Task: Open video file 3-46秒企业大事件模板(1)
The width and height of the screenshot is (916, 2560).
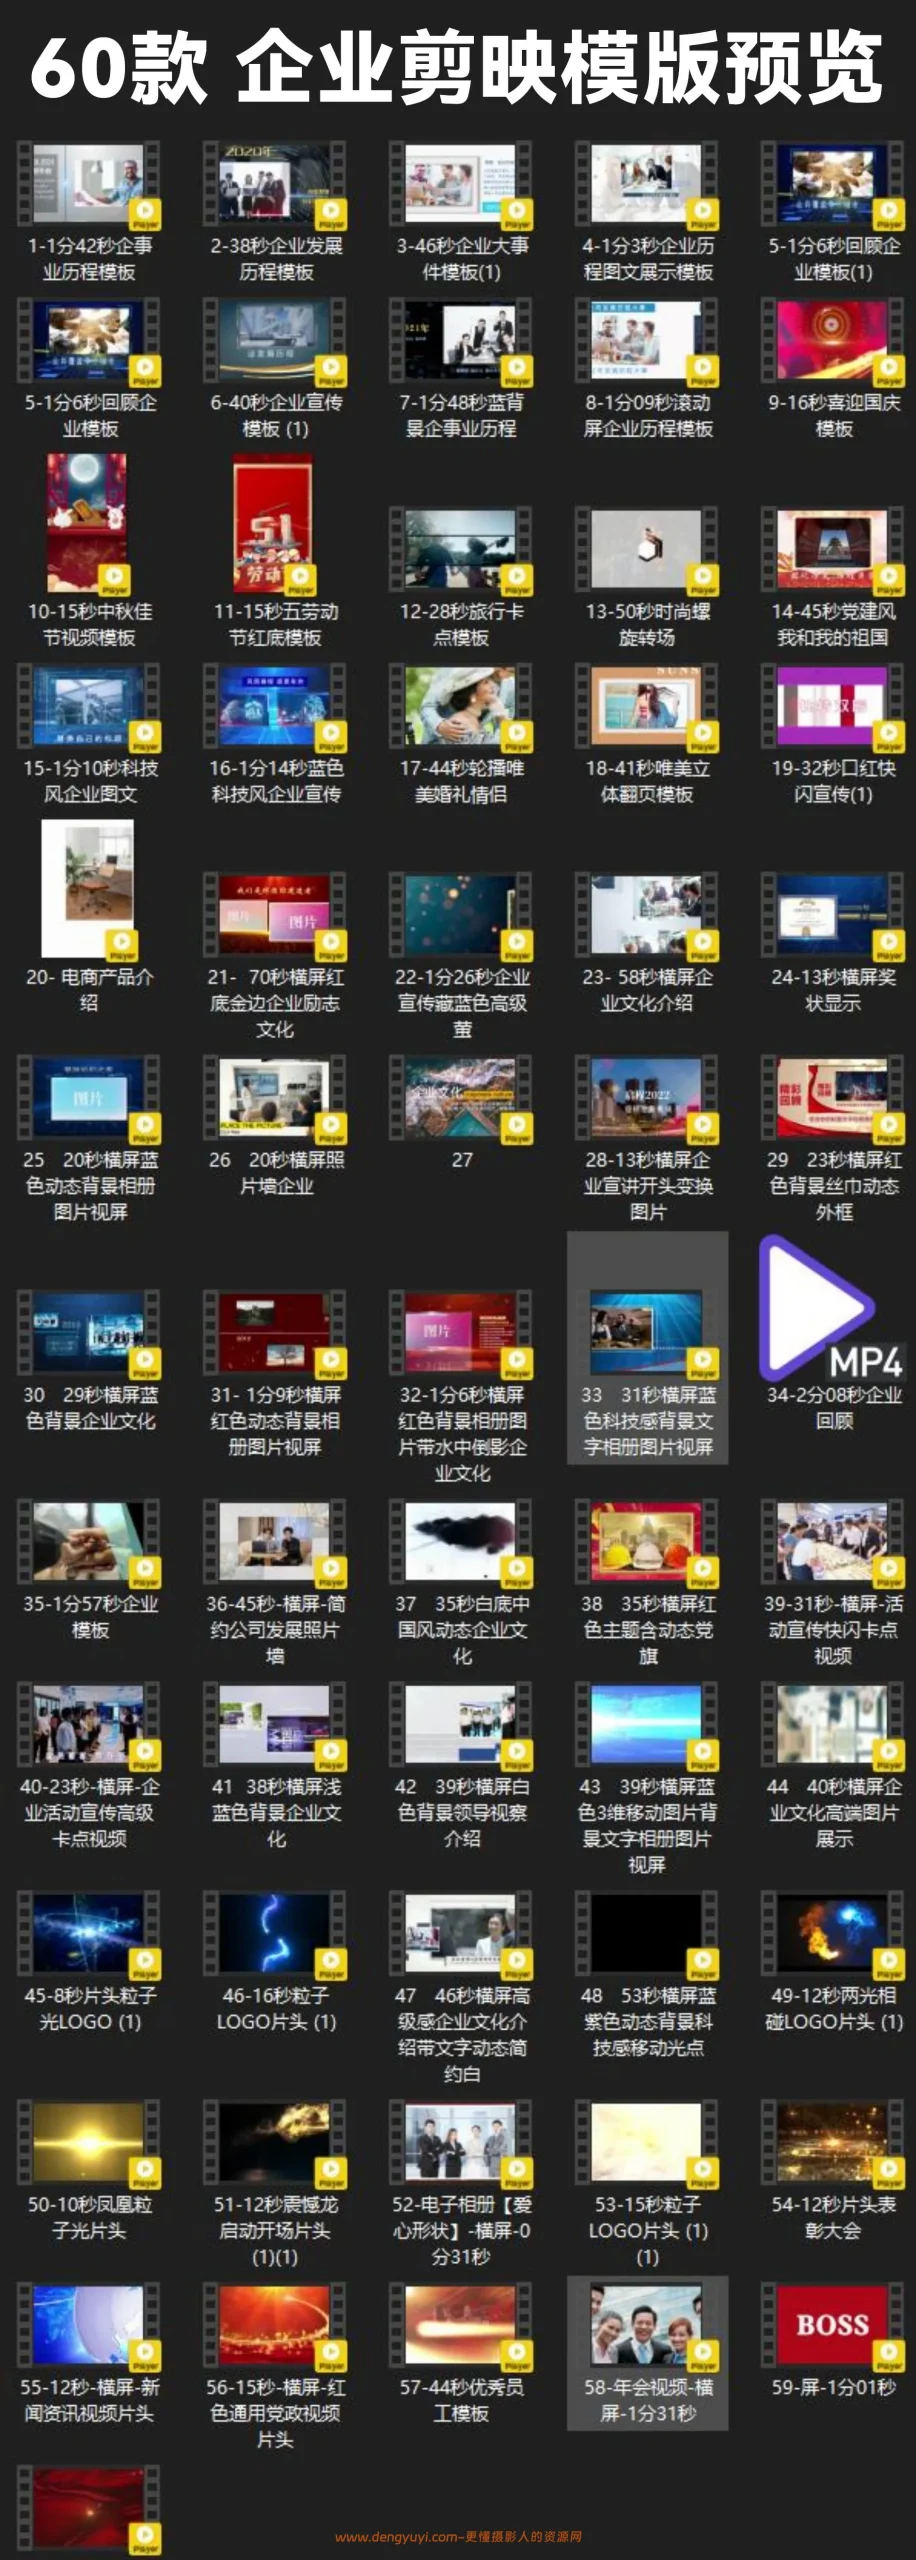Action: (461, 186)
